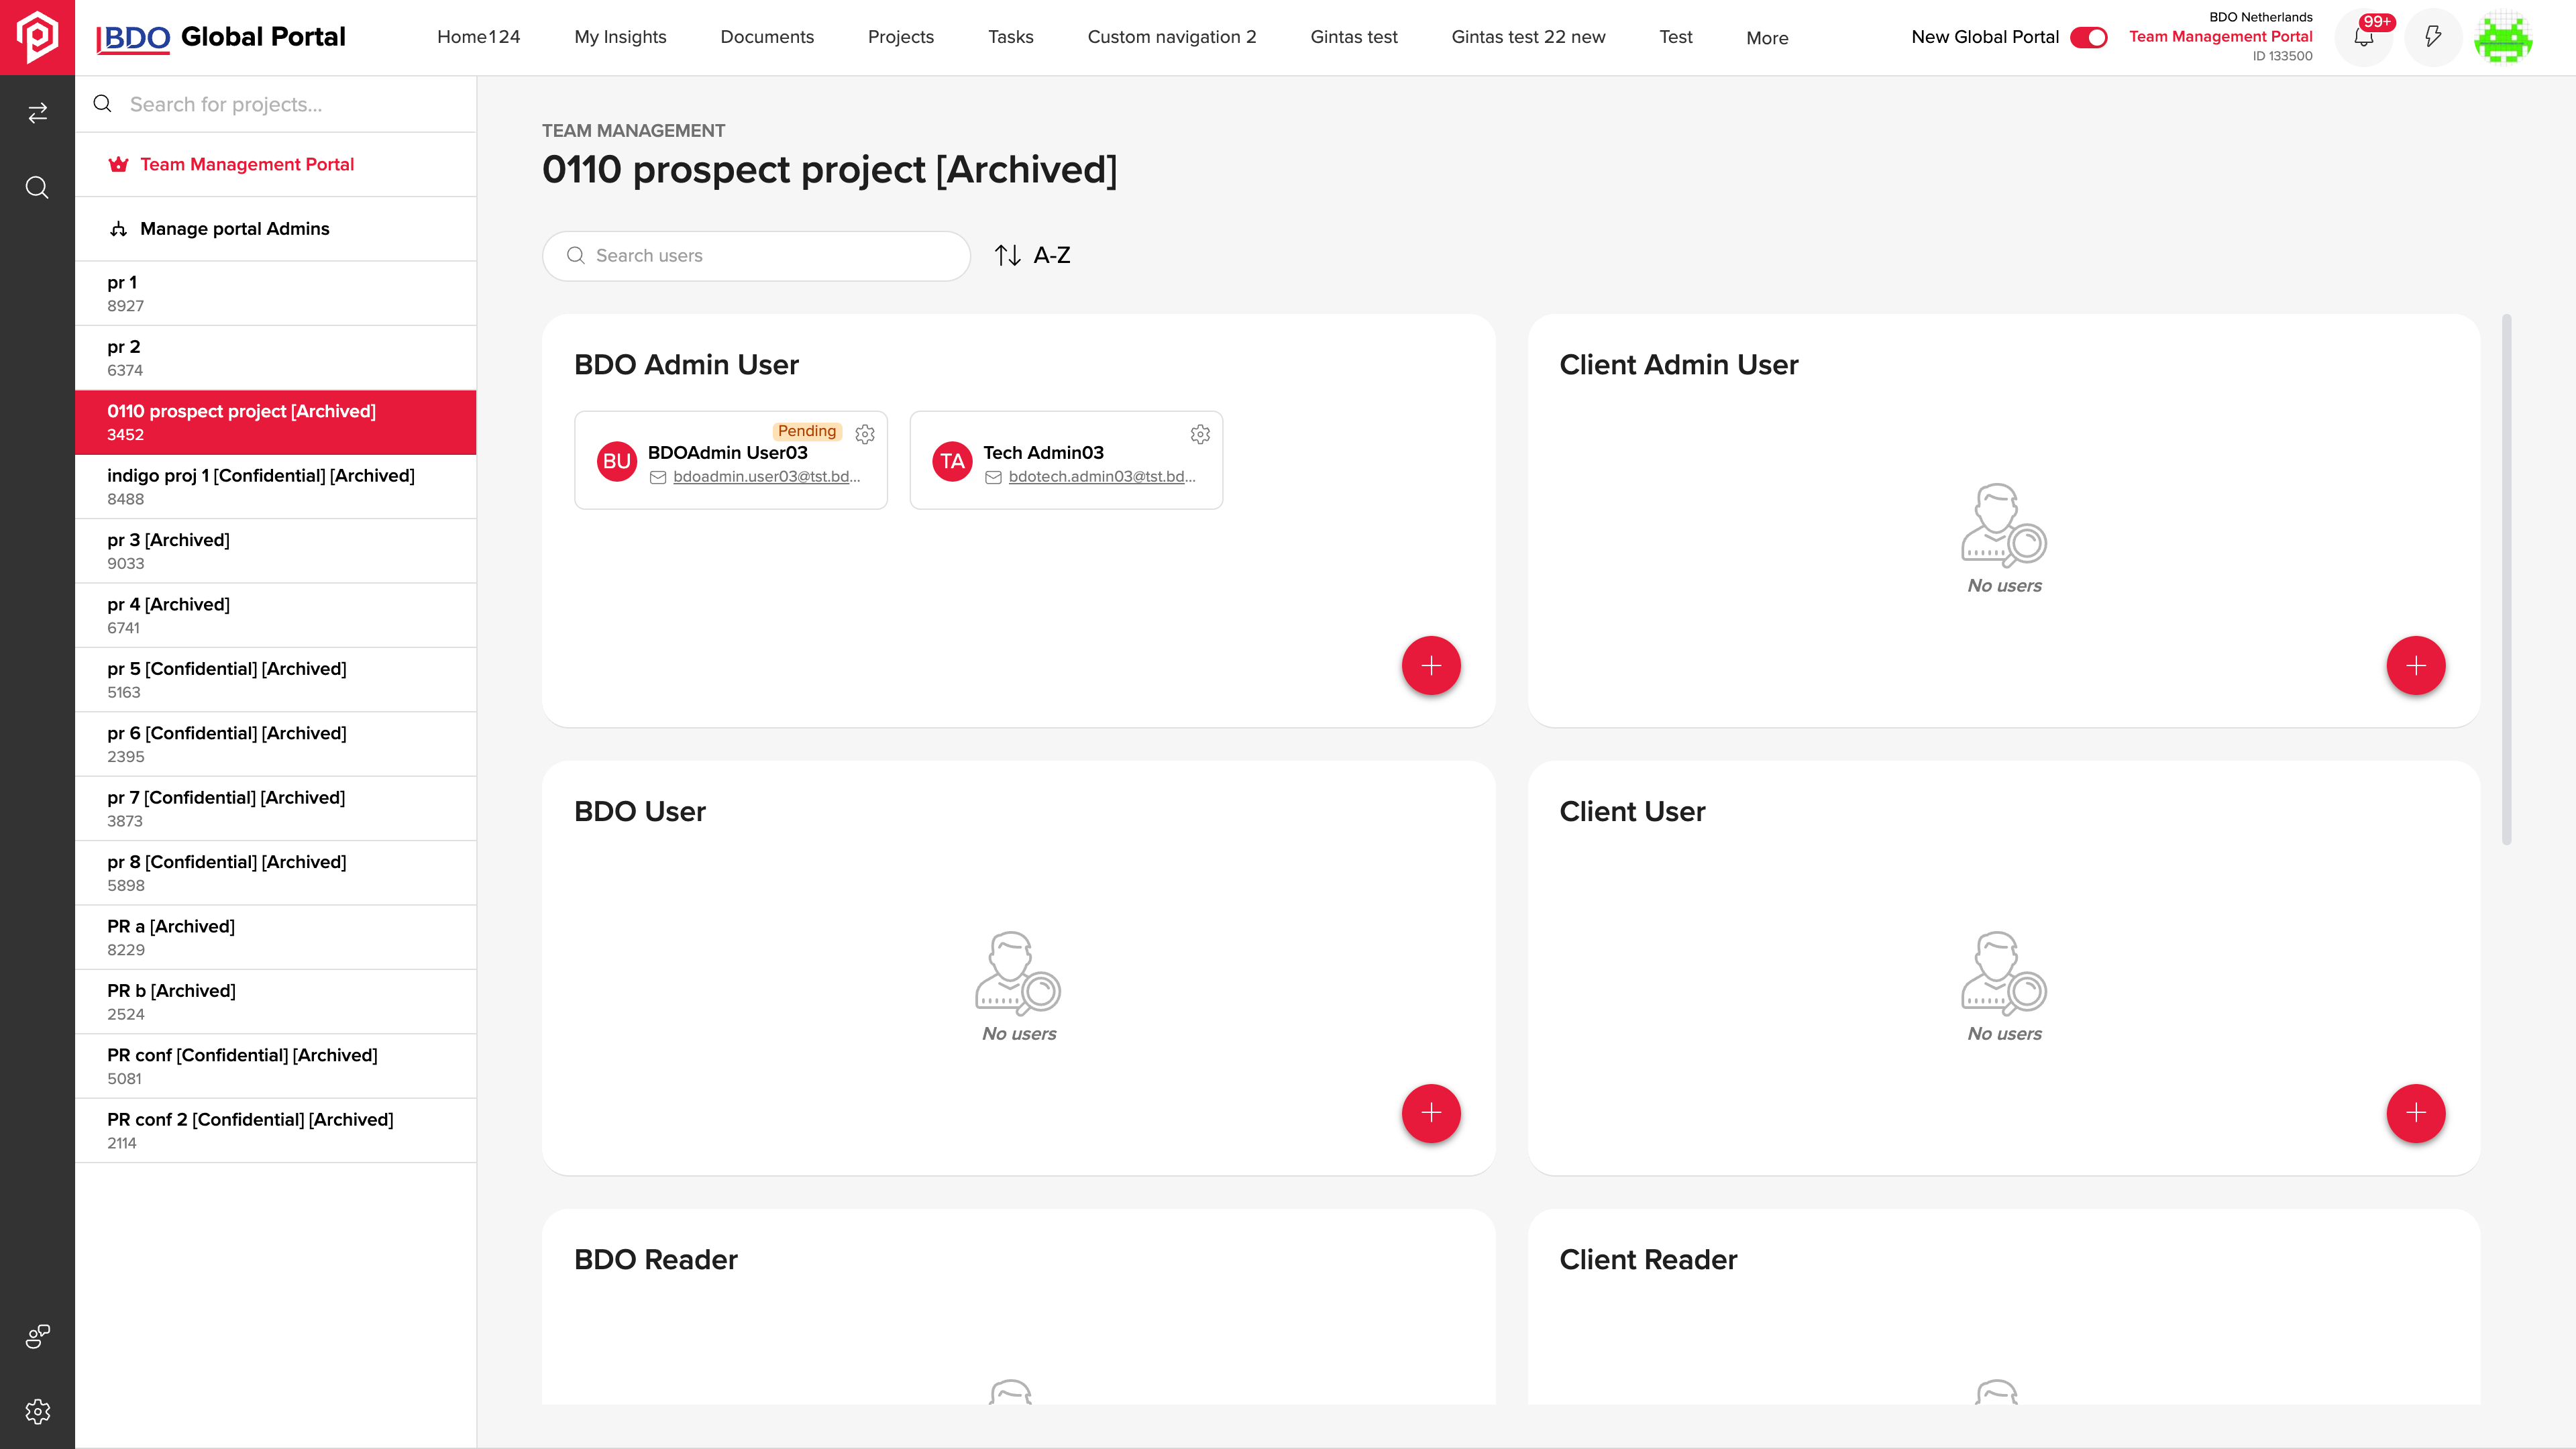The image size is (2576, 1449).
Task: Add user to BDO User group
Action: click(1431, 1113)
